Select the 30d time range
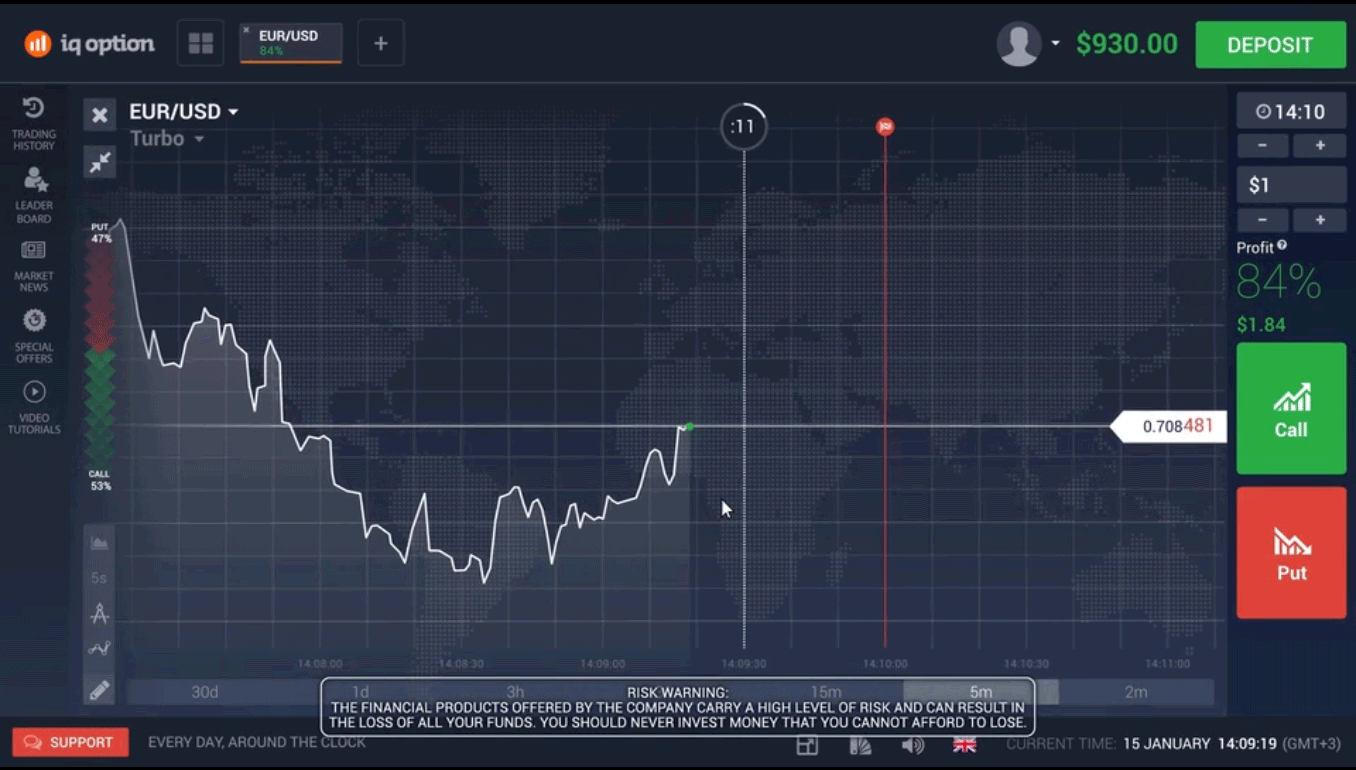The width and height of the screenshot is (1356, 770). (x=205, y=692)
